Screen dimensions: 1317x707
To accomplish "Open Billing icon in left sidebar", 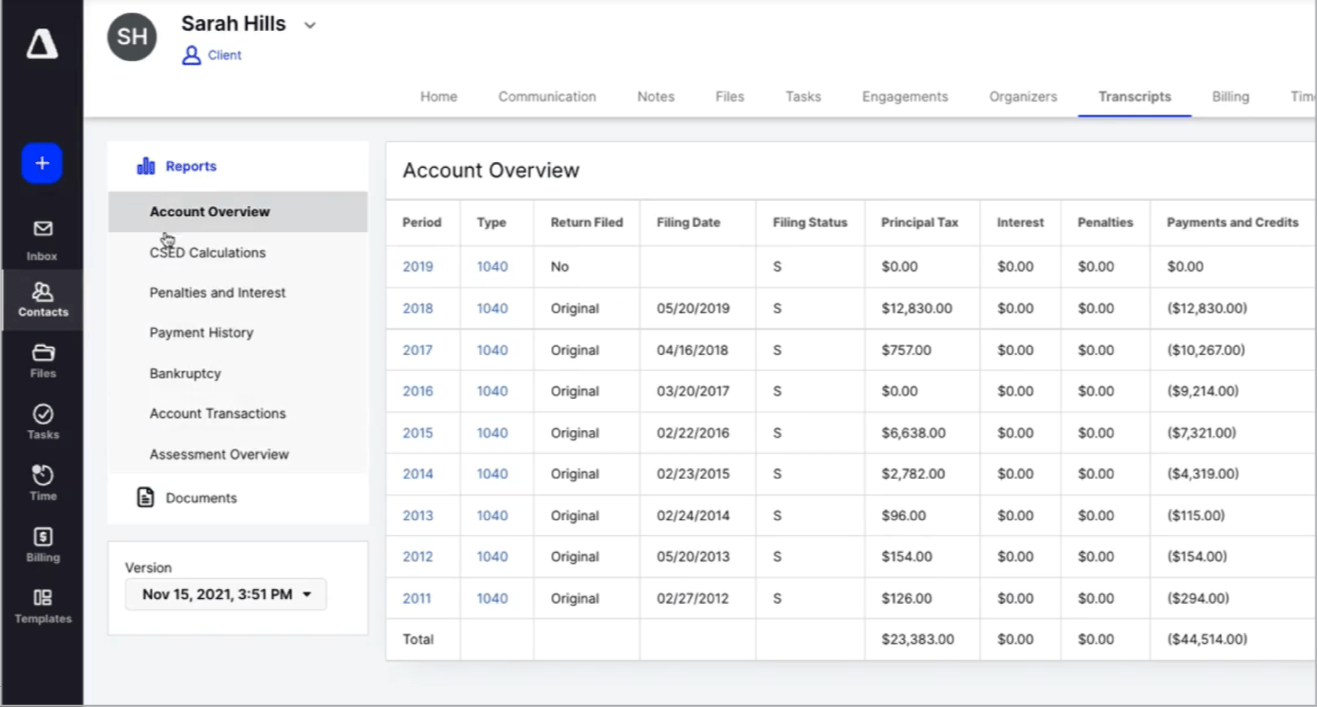I will point(42,538).
